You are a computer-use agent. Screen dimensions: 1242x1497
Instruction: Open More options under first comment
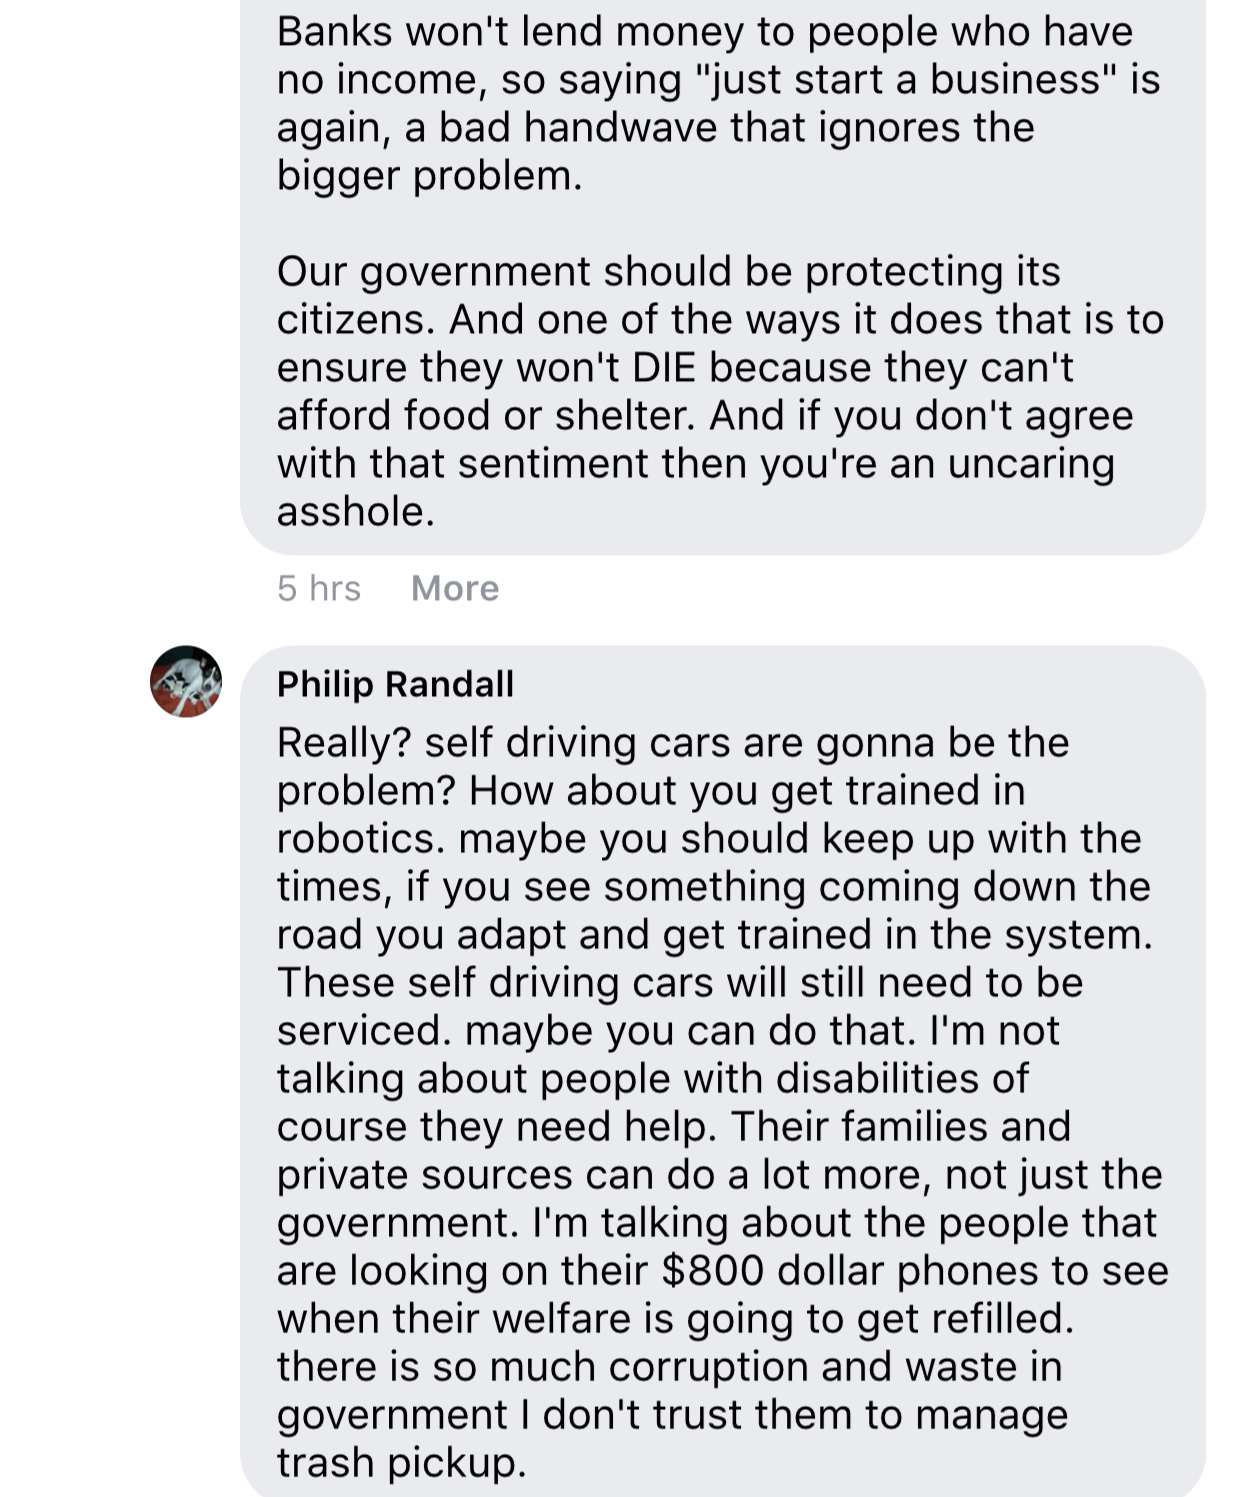(455, 588)
